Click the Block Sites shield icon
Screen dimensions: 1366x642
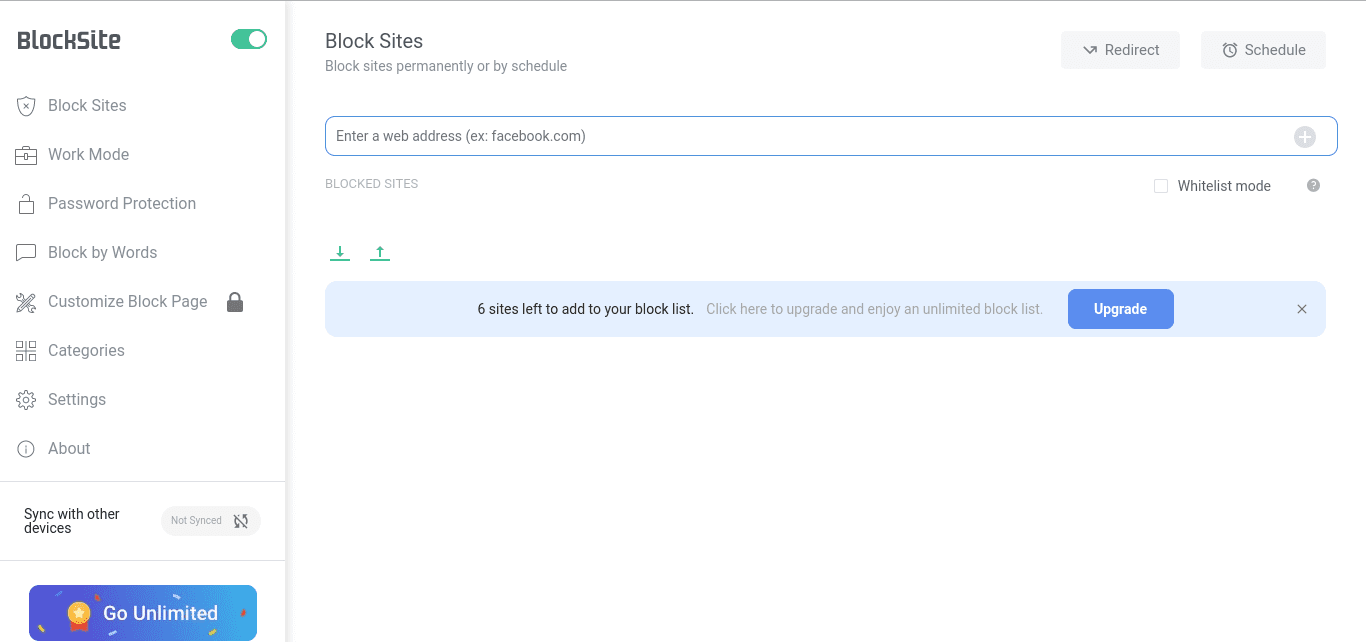pos(26,106)
